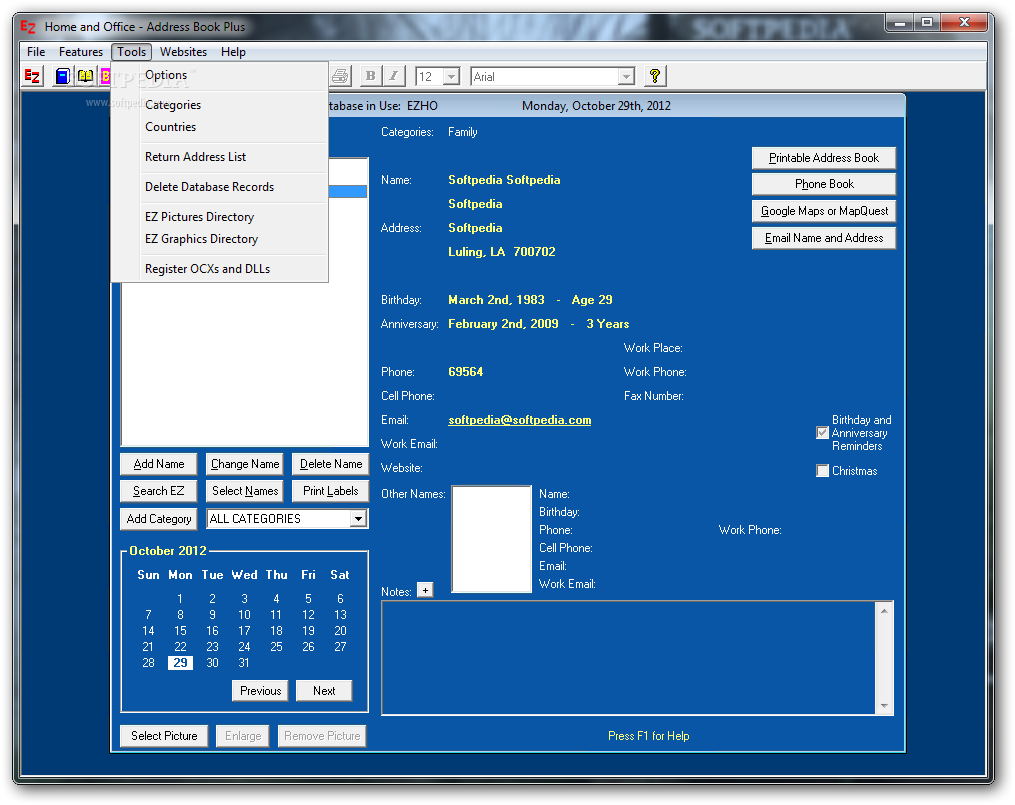Enable the Christmas checkbox
Viewport: 1015px width, 805px height.
(x=822, y=471)
